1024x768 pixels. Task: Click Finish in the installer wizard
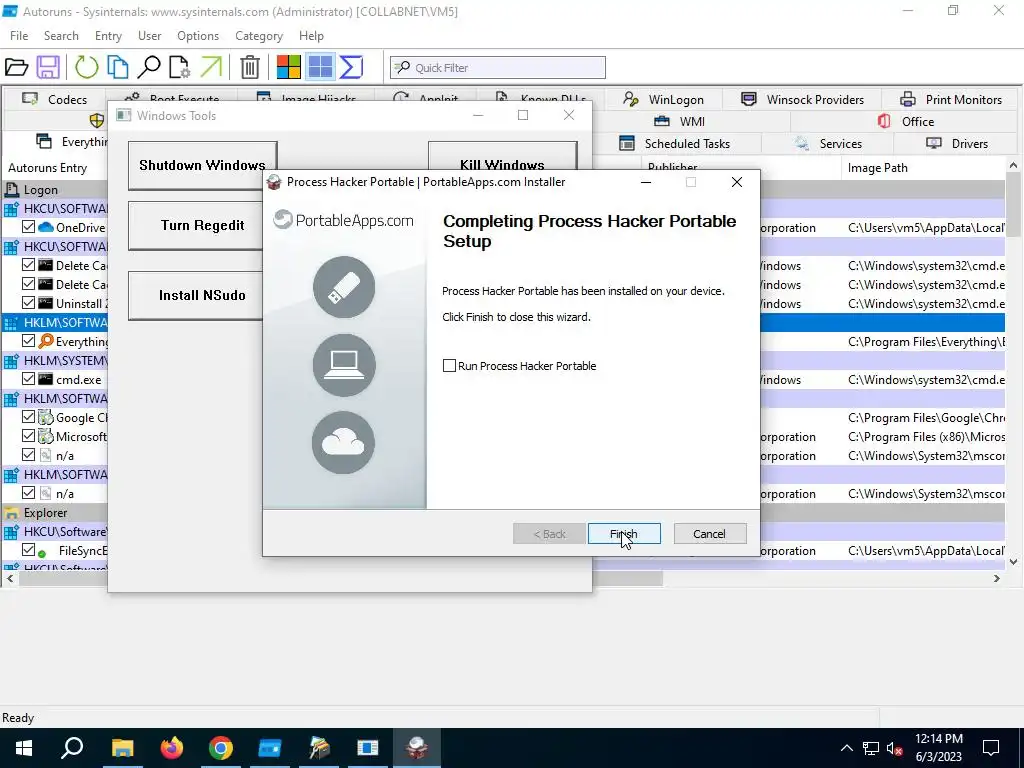coord(624,534)
